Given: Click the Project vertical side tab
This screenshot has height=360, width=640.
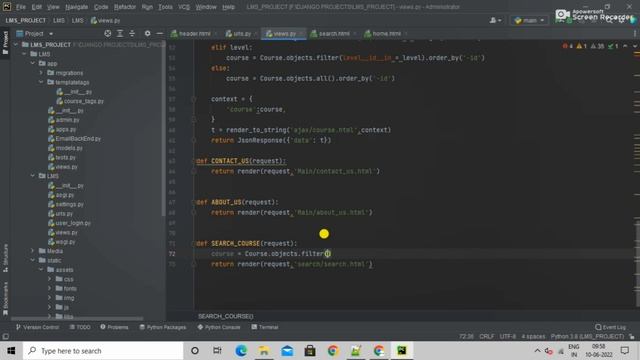Looking at the screenshot, I should coord(5,42).
